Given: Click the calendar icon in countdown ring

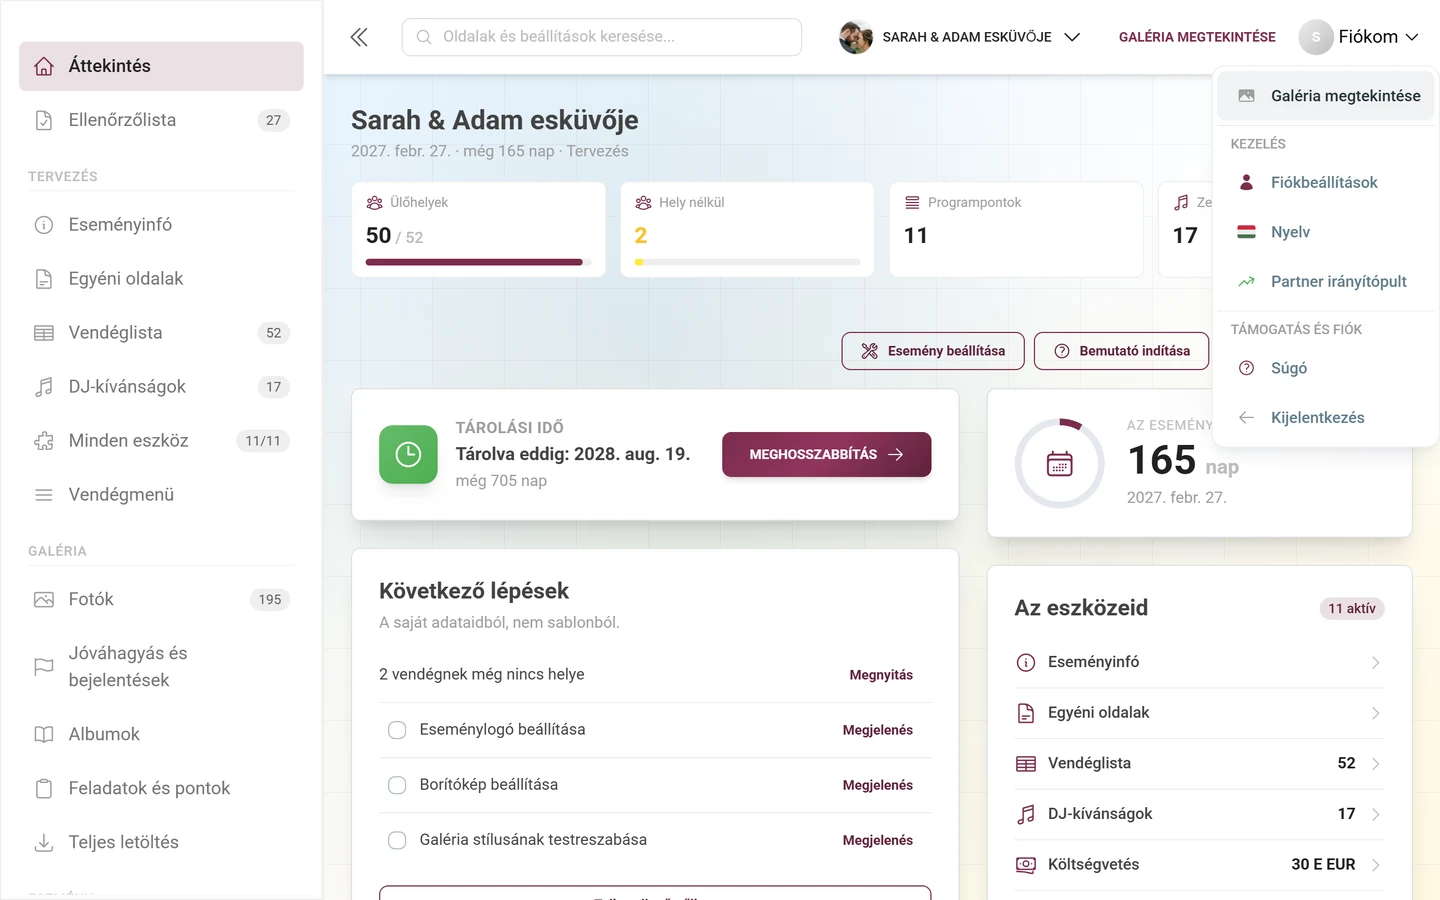Looking at the screenshot, I should [x=1060, y=464].
